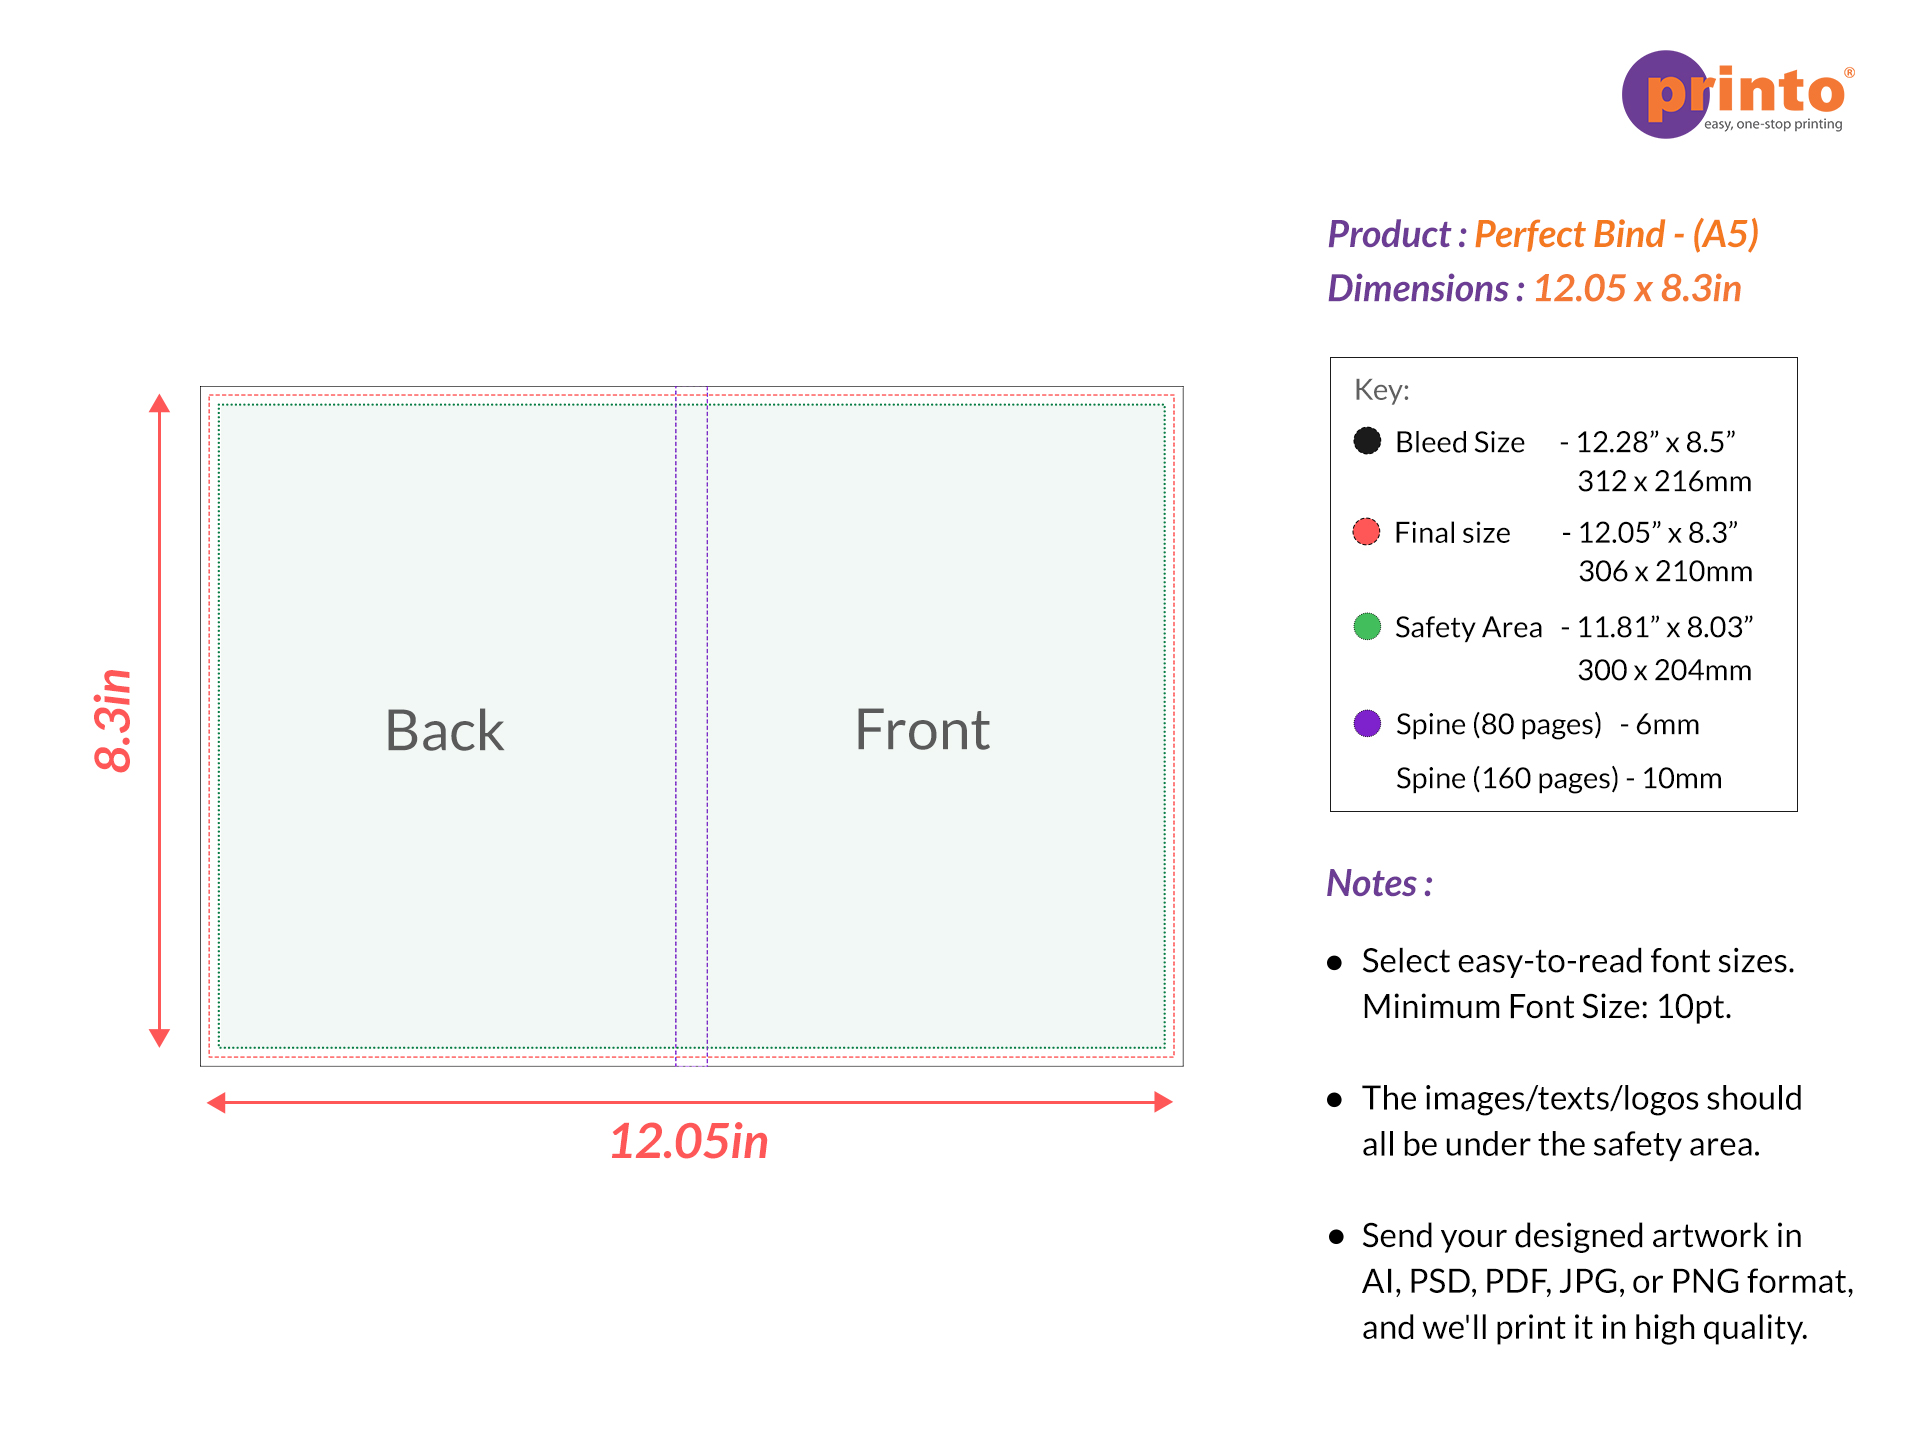
Task: Click the purple Spine dot
Action: 1367,723
